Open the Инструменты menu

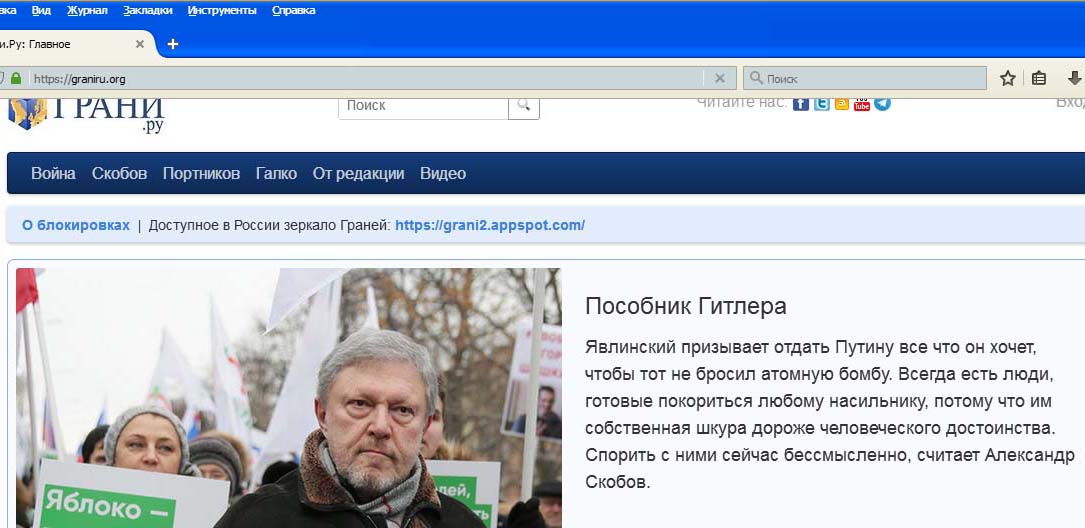[221, 10]
